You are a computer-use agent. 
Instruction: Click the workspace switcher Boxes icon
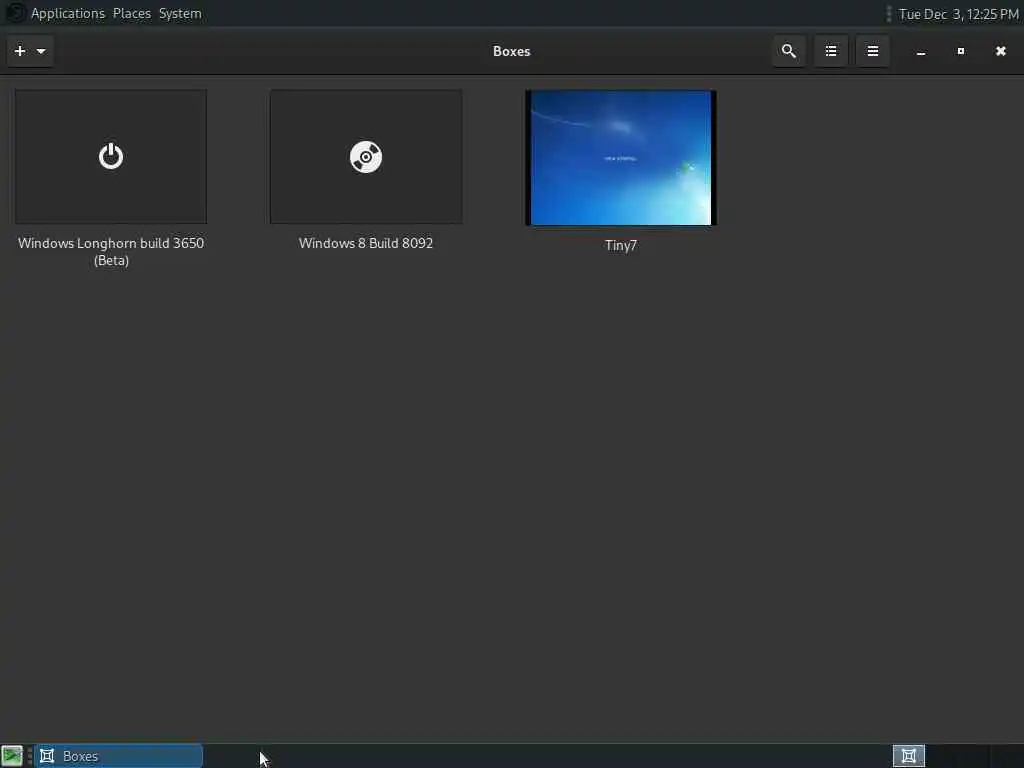(908, 756)
